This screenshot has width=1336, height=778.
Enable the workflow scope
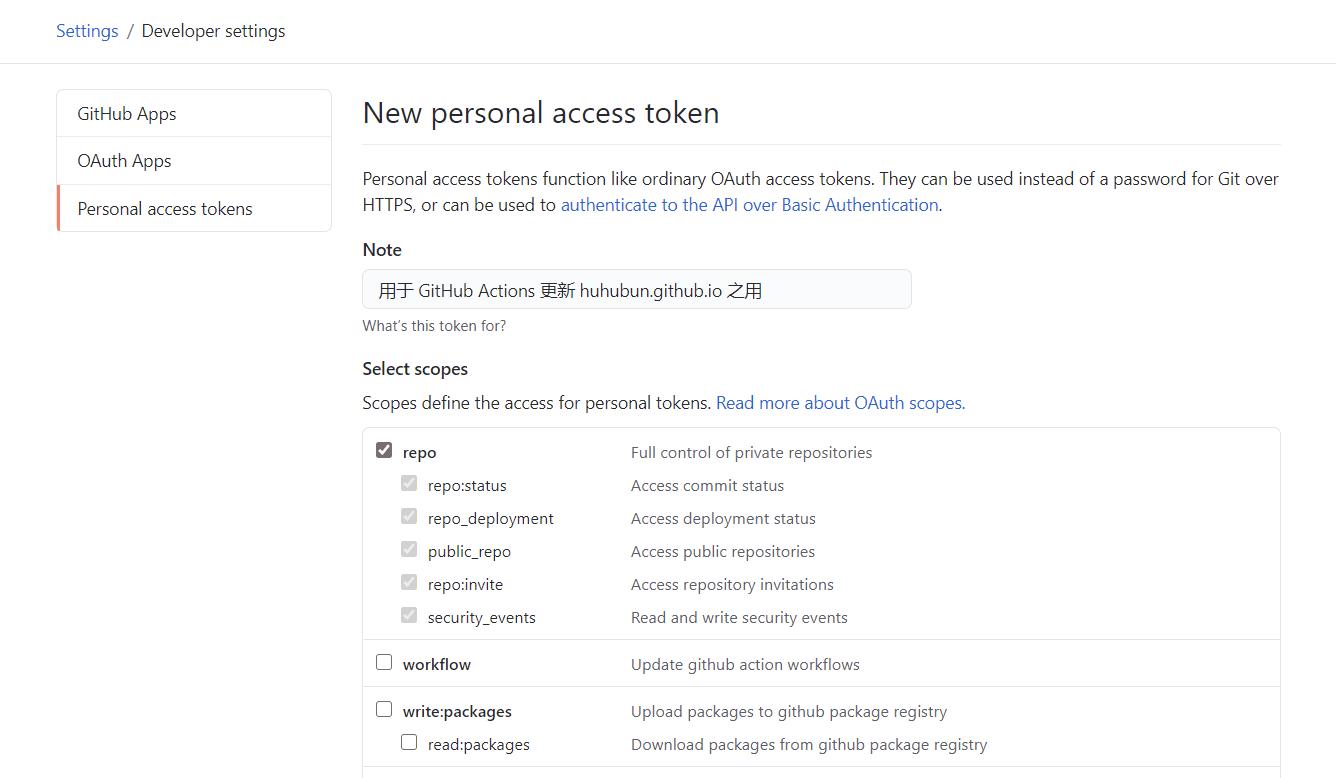coord(384,662)
